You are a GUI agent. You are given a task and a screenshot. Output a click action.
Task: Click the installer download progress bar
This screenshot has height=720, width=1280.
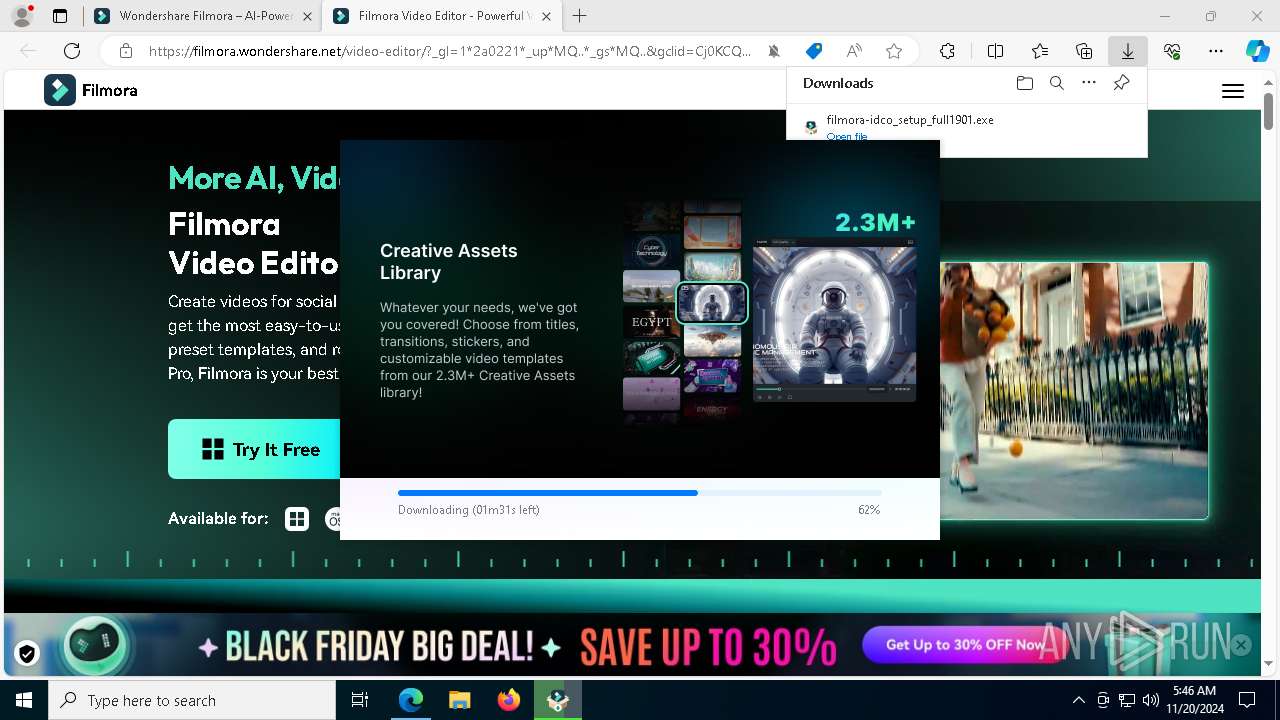tap(640, 493)
